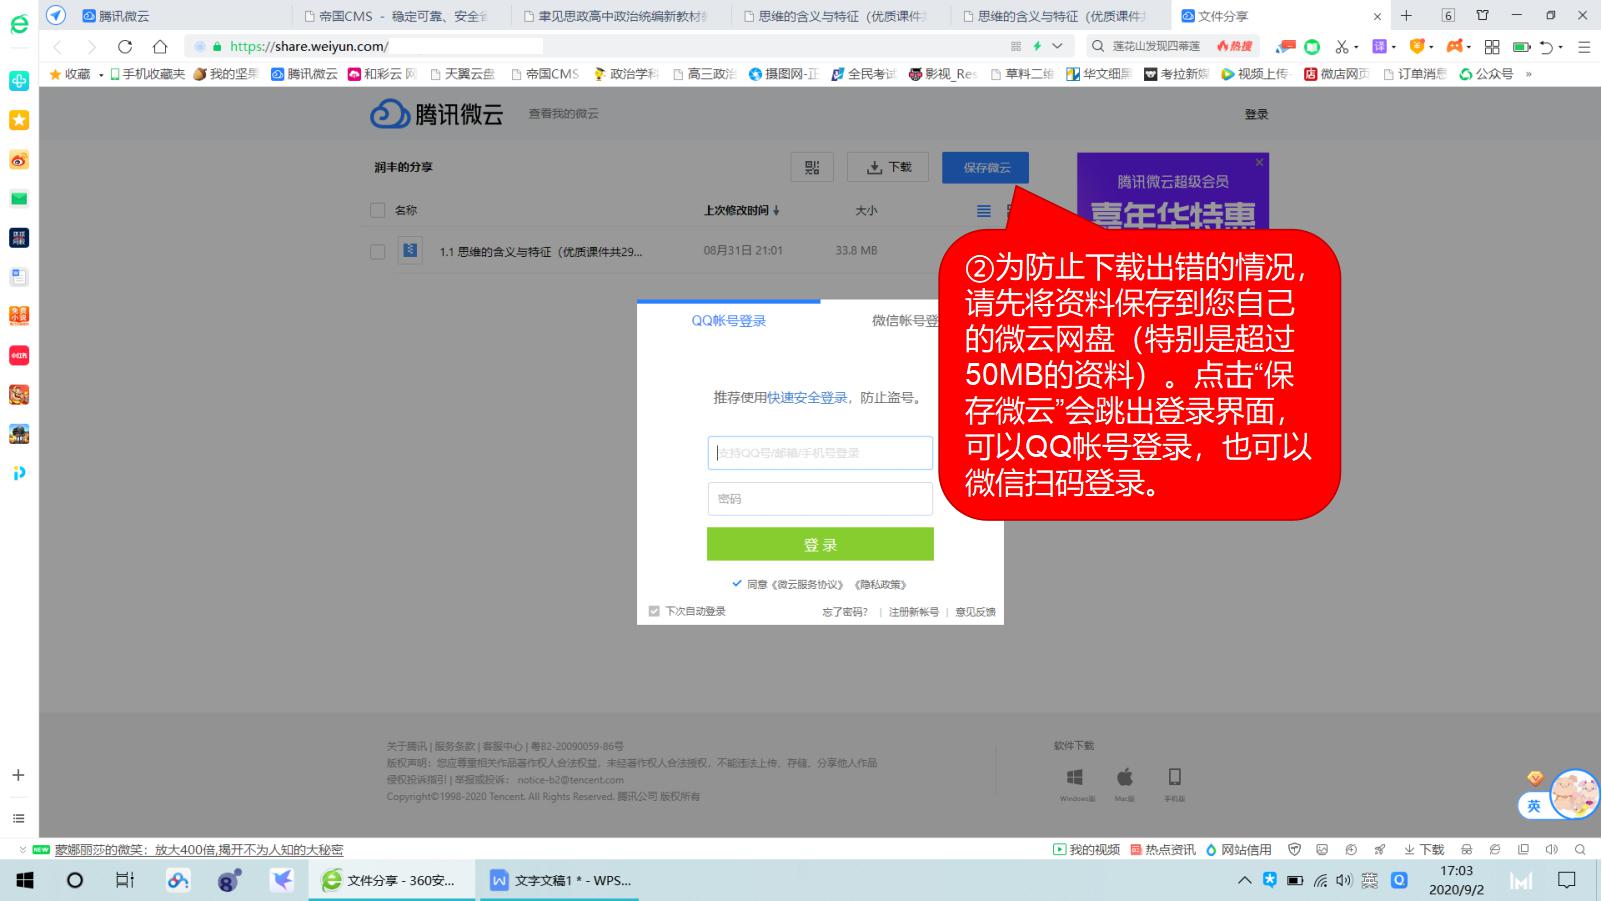Image resolution: width=1602 pixels, height=901 pixels.
Task: Open the left sidebar star favorites icon
Action: pos(19,120)
